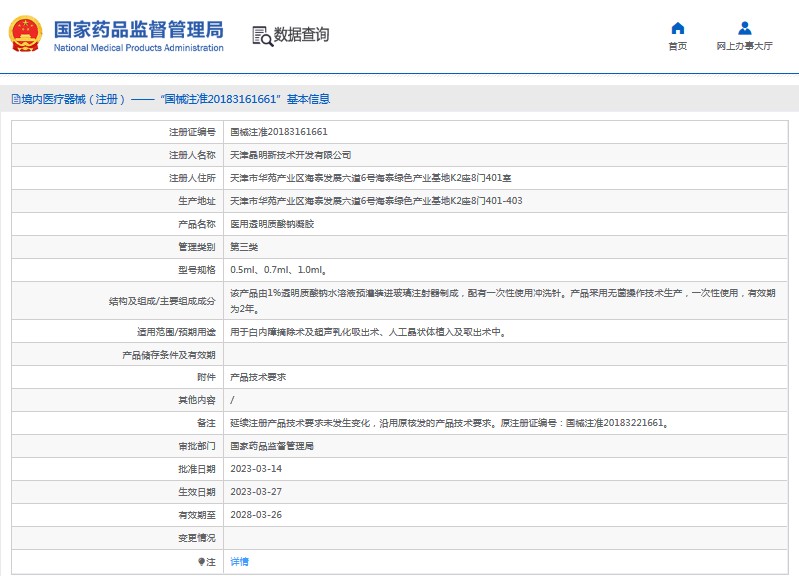Open the 网上办事大厅 text label
The image size is (799, 576).
(744, 46)
